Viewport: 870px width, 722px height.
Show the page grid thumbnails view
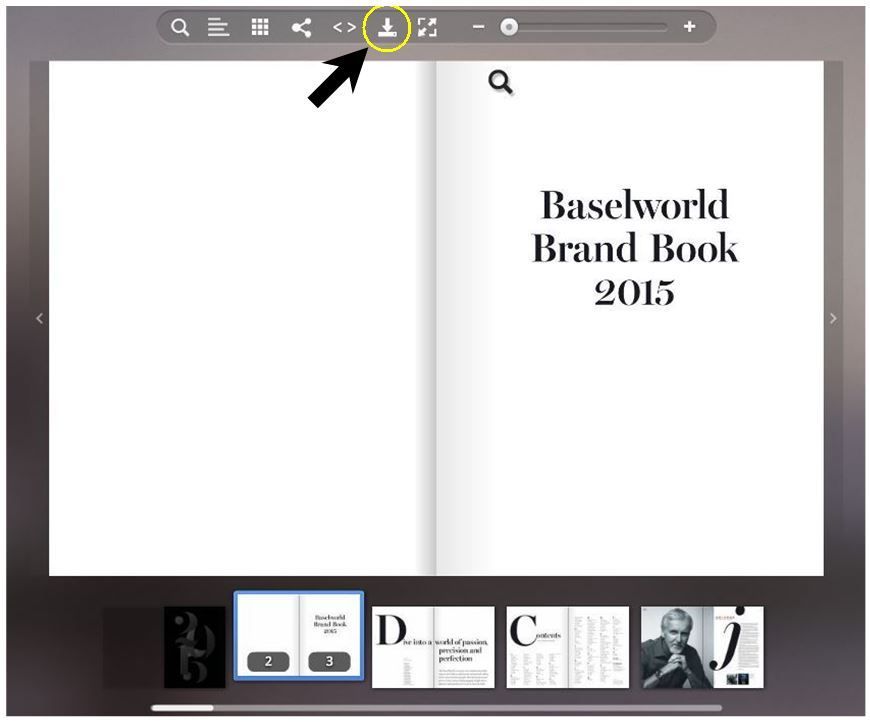coord(260,27)
